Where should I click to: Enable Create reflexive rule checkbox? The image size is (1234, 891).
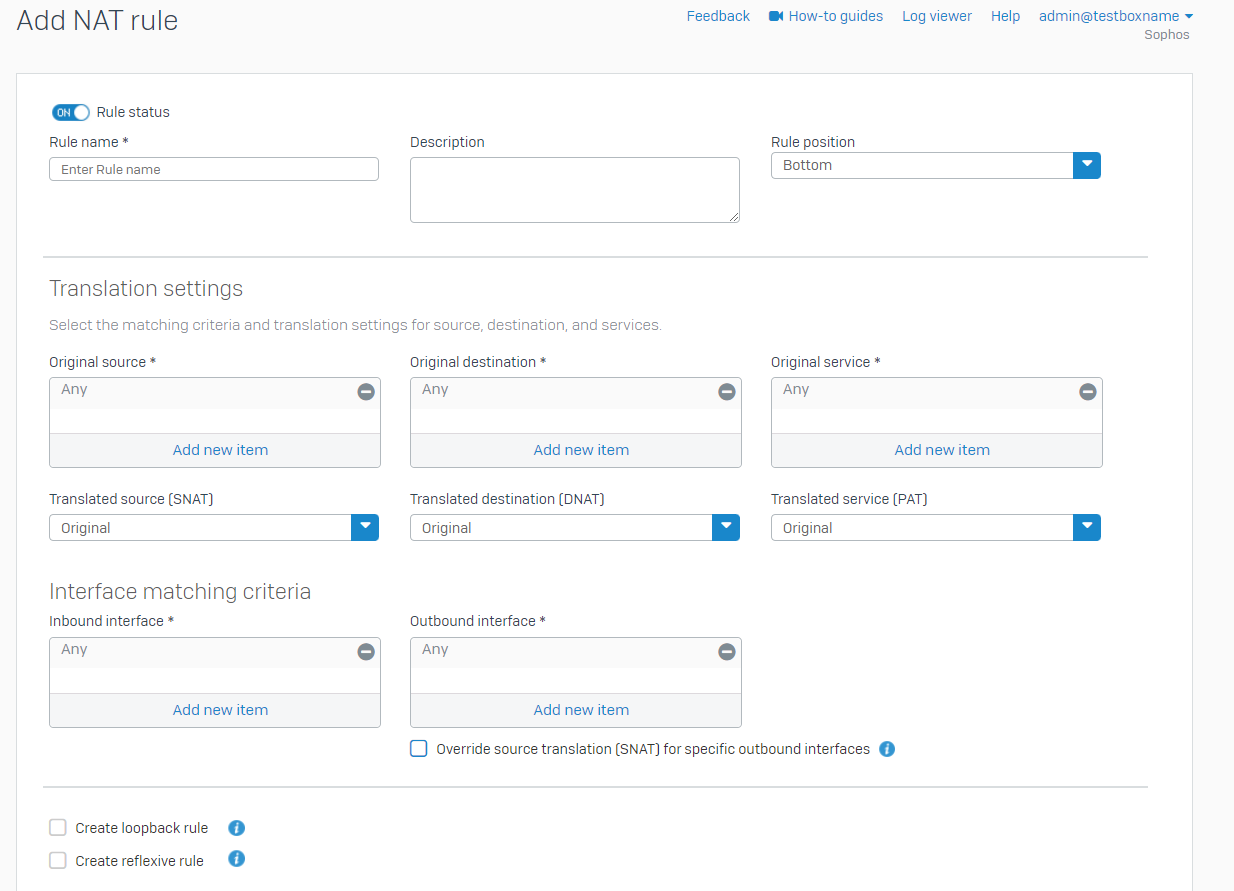[x=58, y=860]
